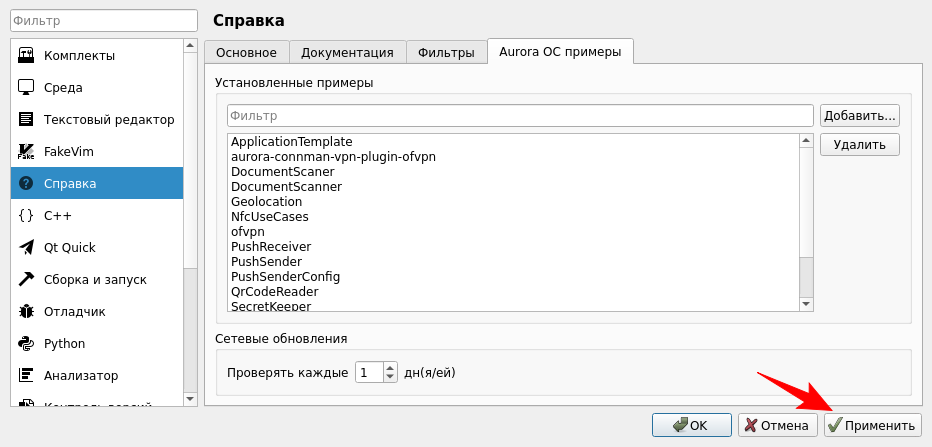Click the Комплекты kits icon in sidebar
The width and height of the screenshot is (932, 447).
click(x=27, y=55)
